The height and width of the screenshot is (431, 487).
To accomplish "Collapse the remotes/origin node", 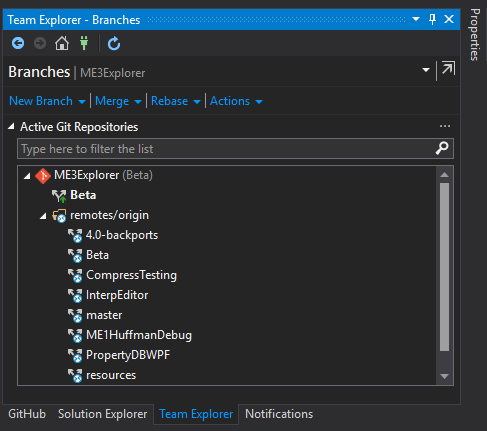I will tap(43, 216).
